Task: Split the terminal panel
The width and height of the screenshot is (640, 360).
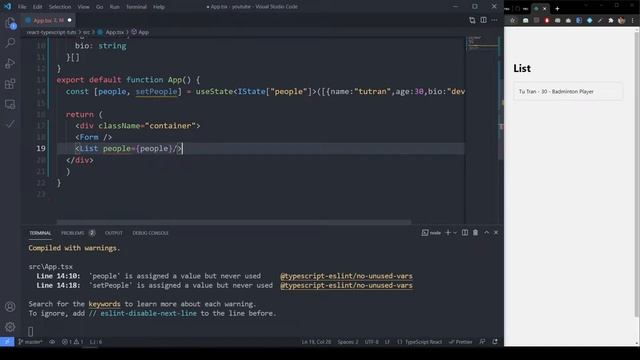Action: point(465,233)
